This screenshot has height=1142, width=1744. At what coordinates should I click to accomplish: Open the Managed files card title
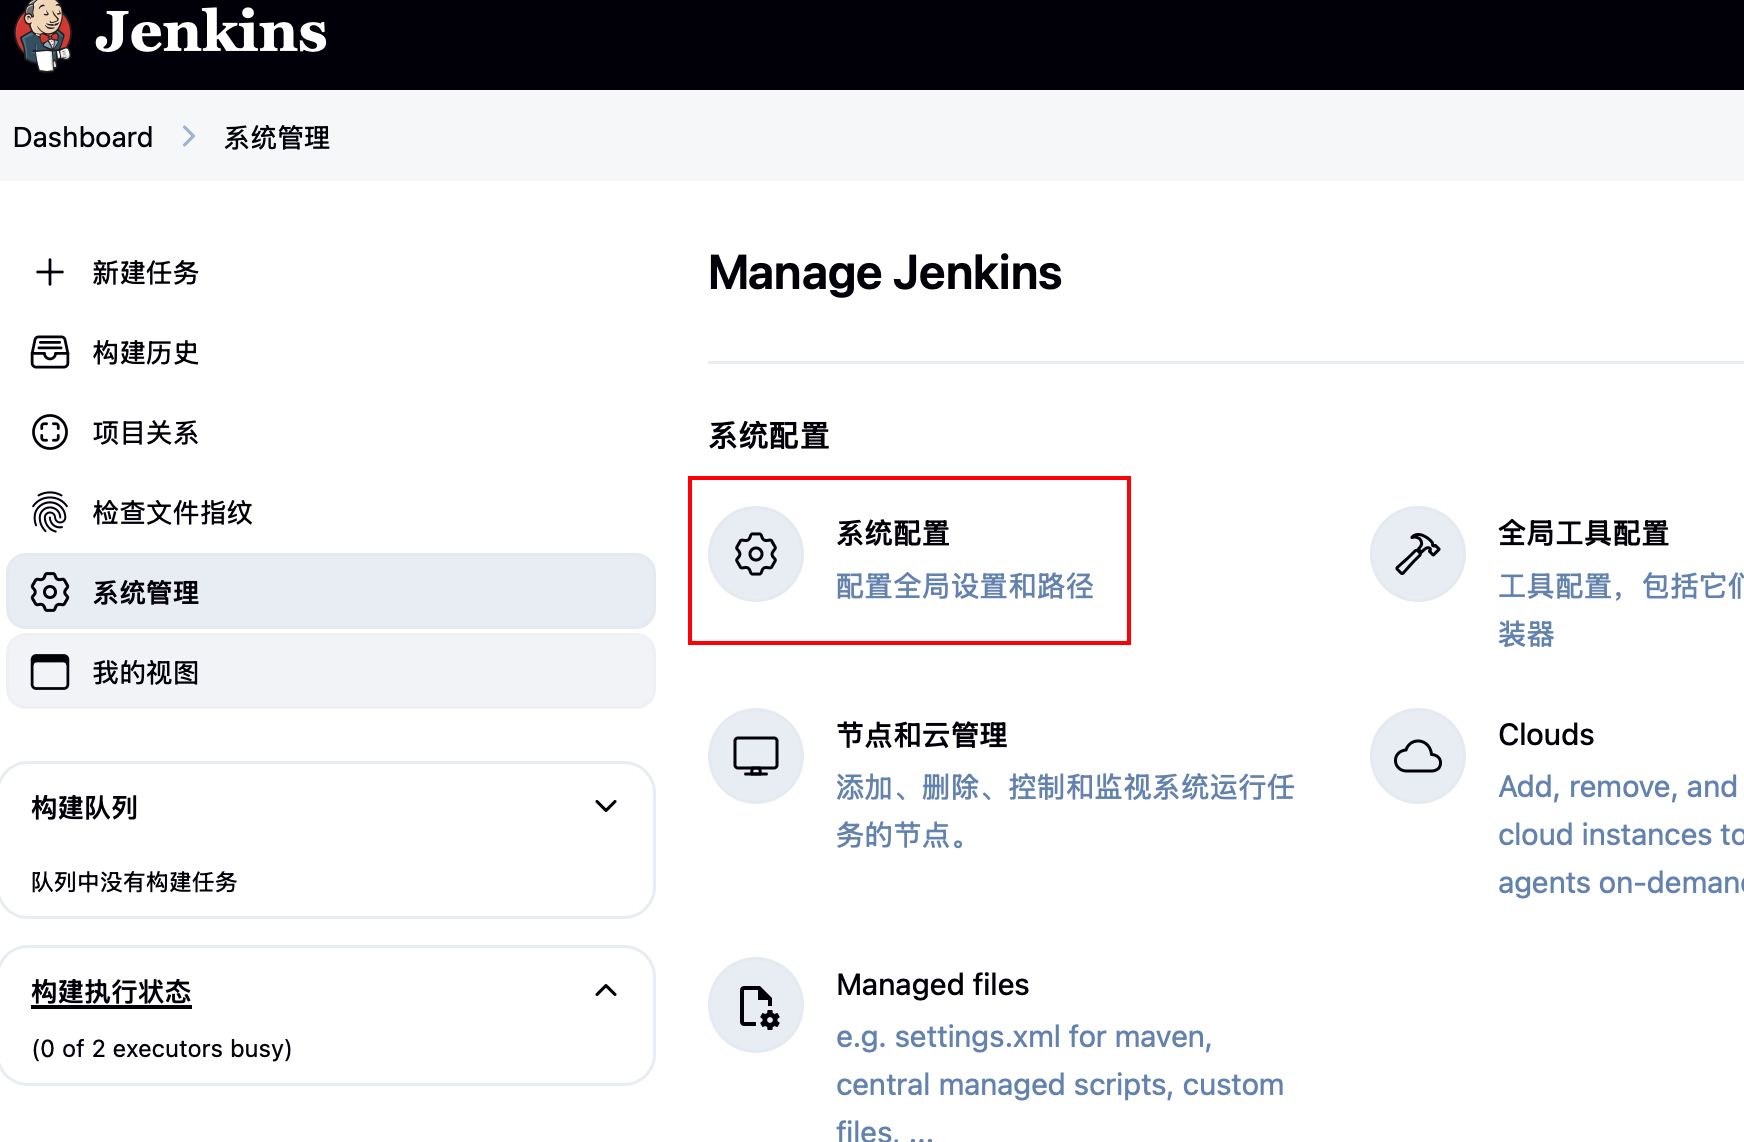(x=933, y=985)
